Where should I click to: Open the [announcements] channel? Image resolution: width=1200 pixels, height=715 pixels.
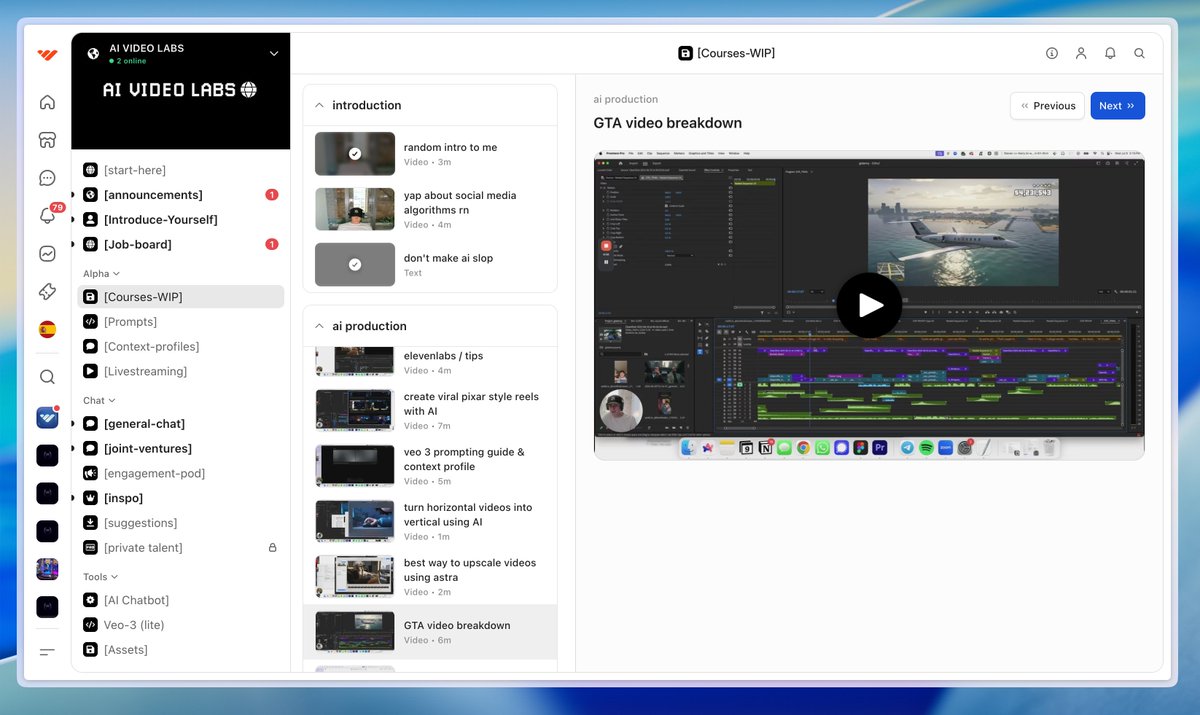pos(180,195)
